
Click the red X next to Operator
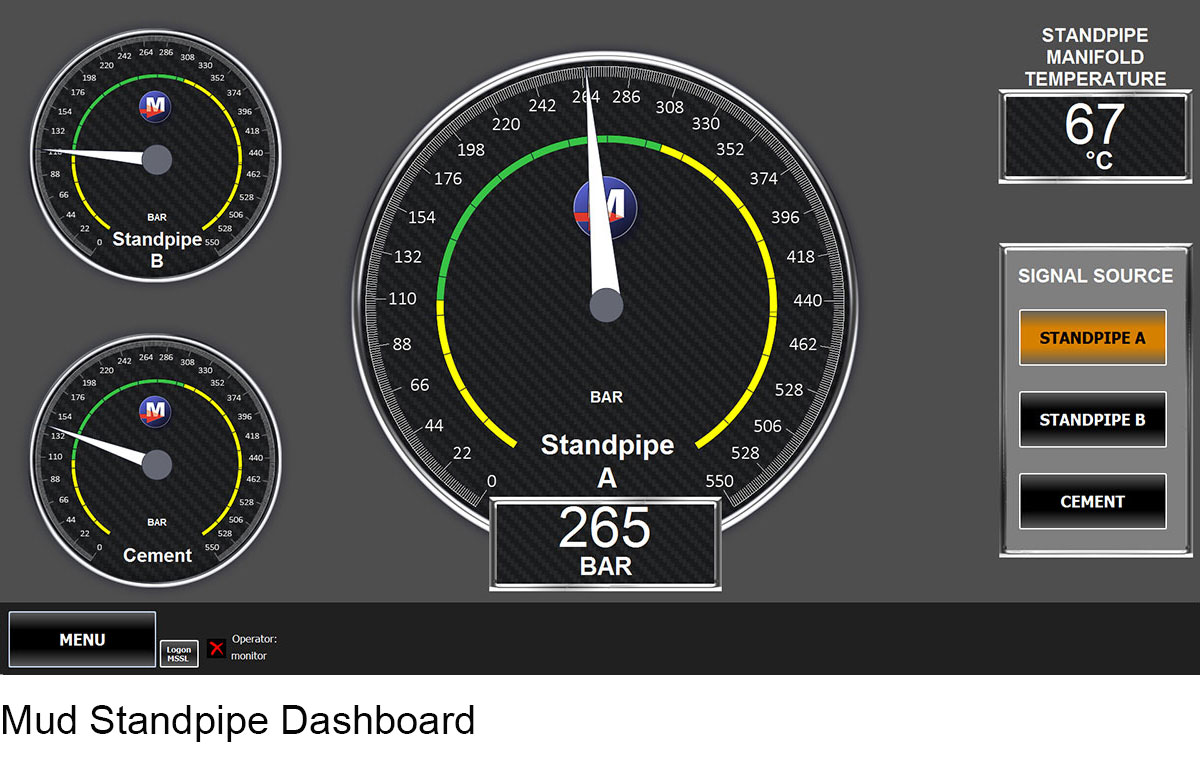218,650
